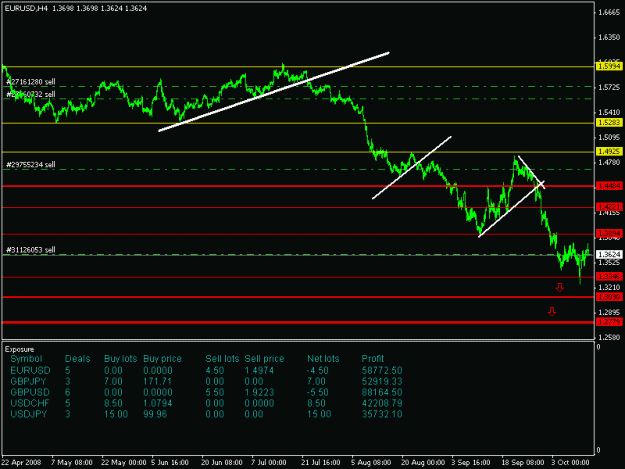Click GBPUSD net lots value -5.50
The height and width of the screenshot is (469, 625).
click(x=318, y=392)
